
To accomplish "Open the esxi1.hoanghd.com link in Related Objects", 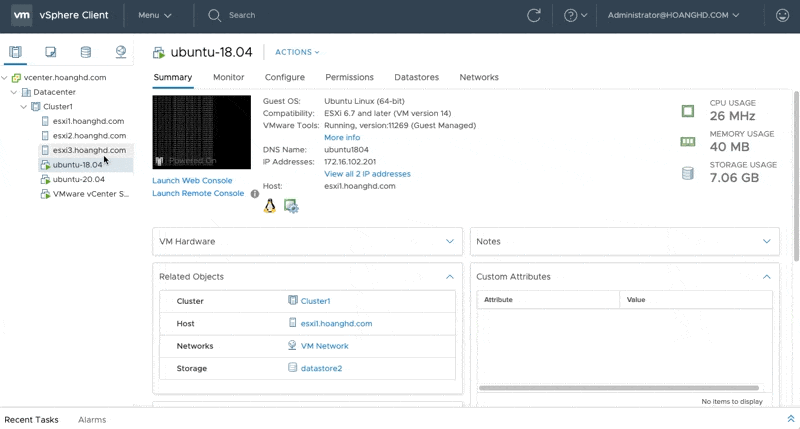I will pyautogui.click(x=336, y=323).
